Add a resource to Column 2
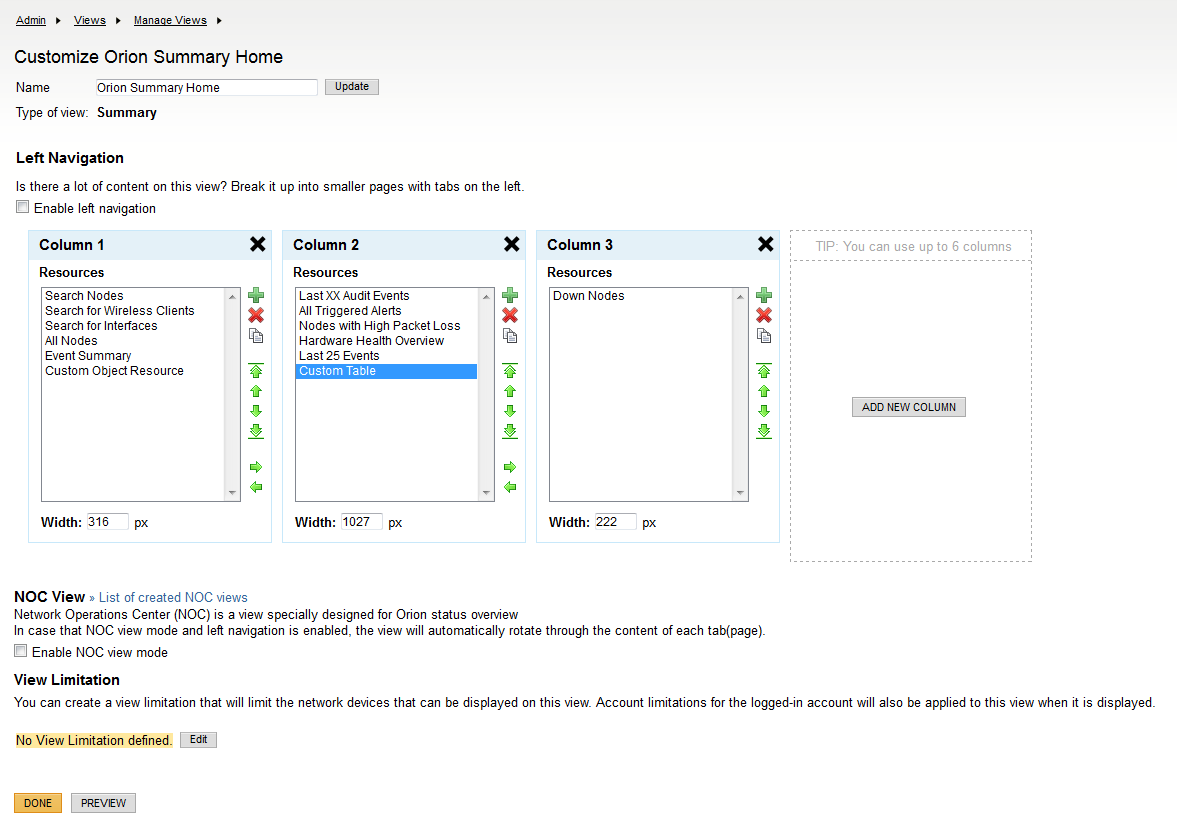The width and height of the screenshot is (1177, 833). tap(510, 295)
